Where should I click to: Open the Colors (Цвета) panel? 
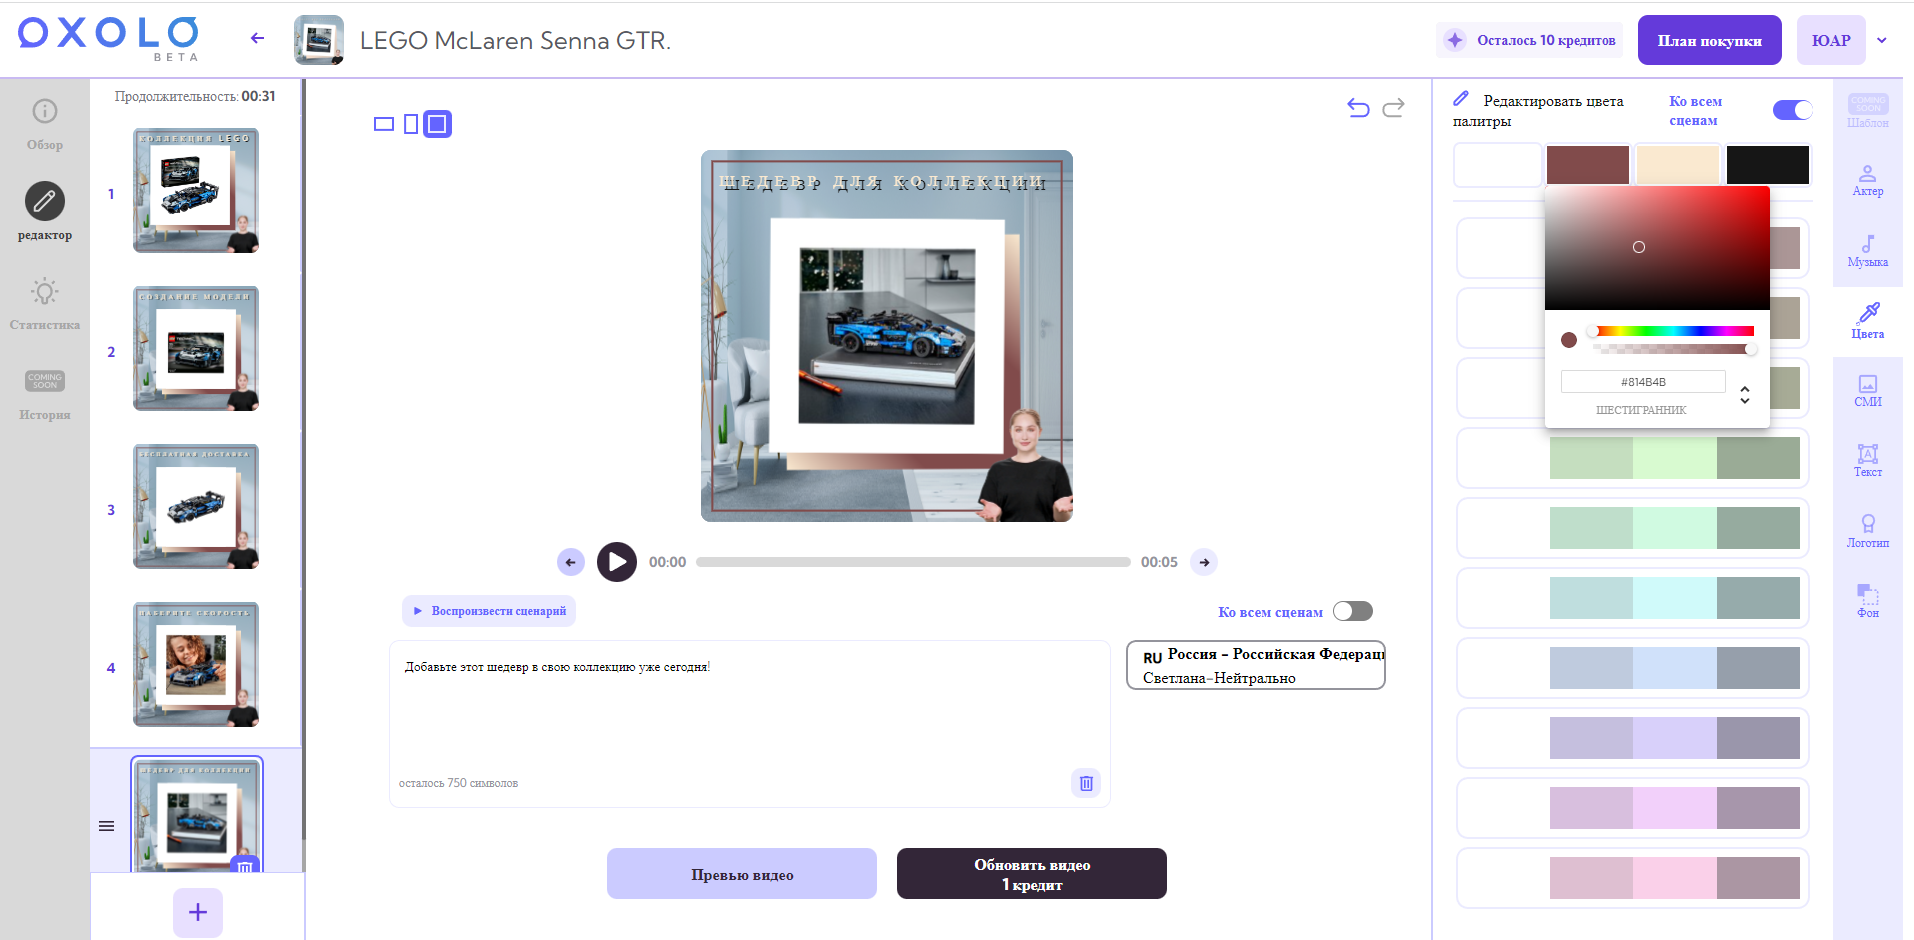(x=1868, y=322)
